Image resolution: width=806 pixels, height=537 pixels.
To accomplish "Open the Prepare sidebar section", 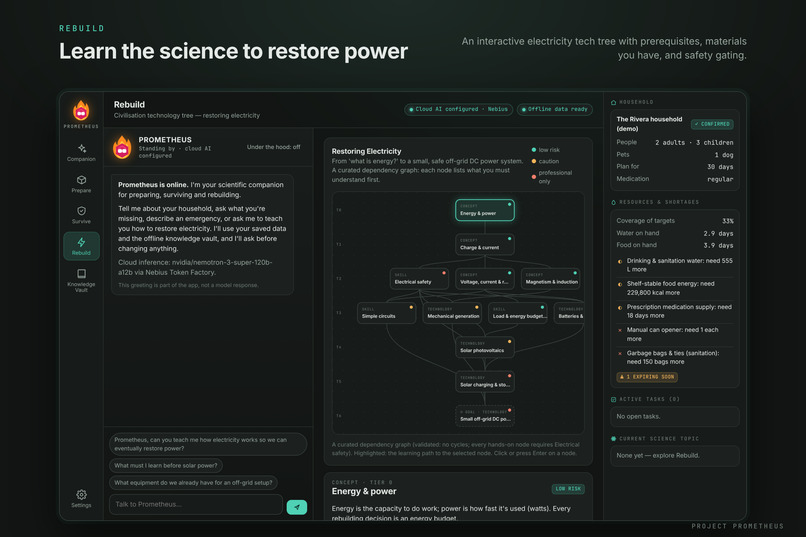I will pyautogui.click(x=81, y=184).
